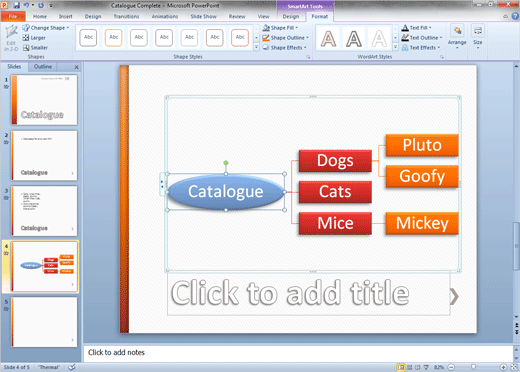This screenshot has height=372, width=520.
Task: Switch to Transitions ribbon tab
Action: (x=126, y=16)
